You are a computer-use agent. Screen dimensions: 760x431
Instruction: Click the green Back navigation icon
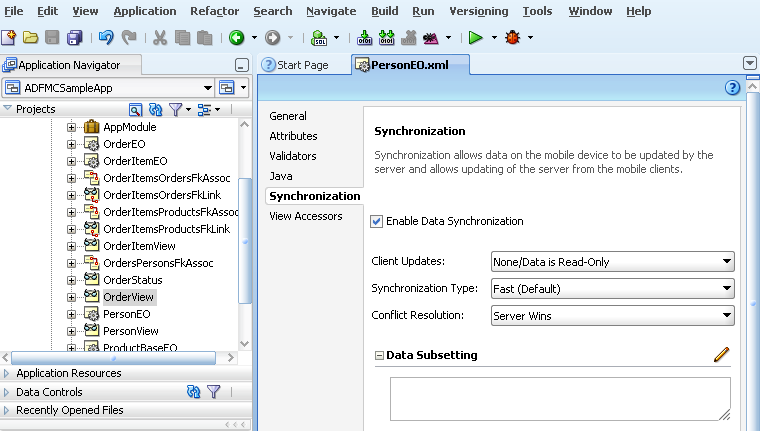coord(237,37)
